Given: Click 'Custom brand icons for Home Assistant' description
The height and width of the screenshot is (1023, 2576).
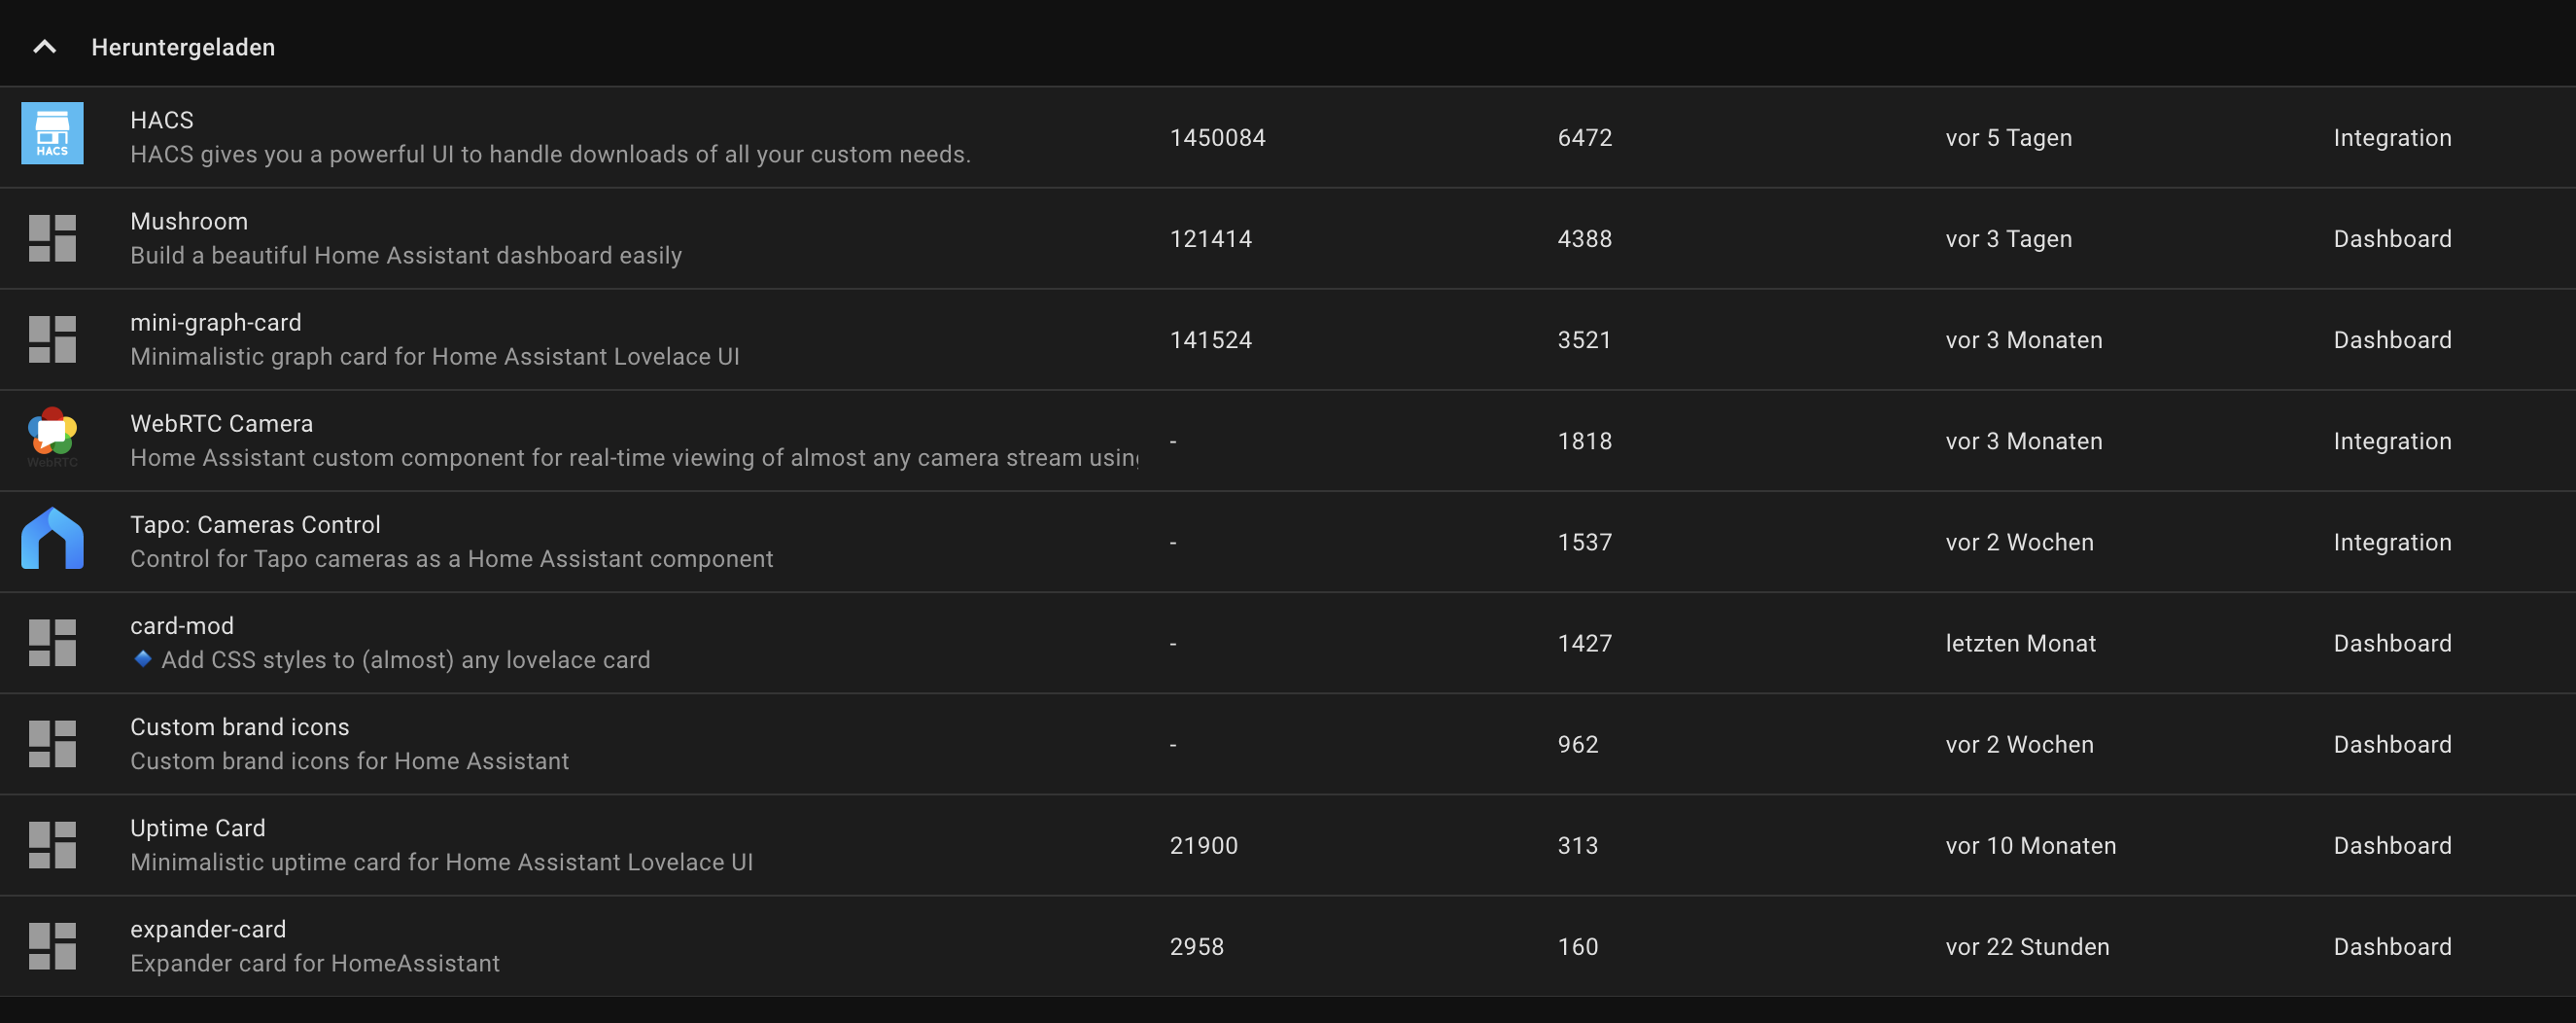Looking at the screenshot, I should [350, 760].
